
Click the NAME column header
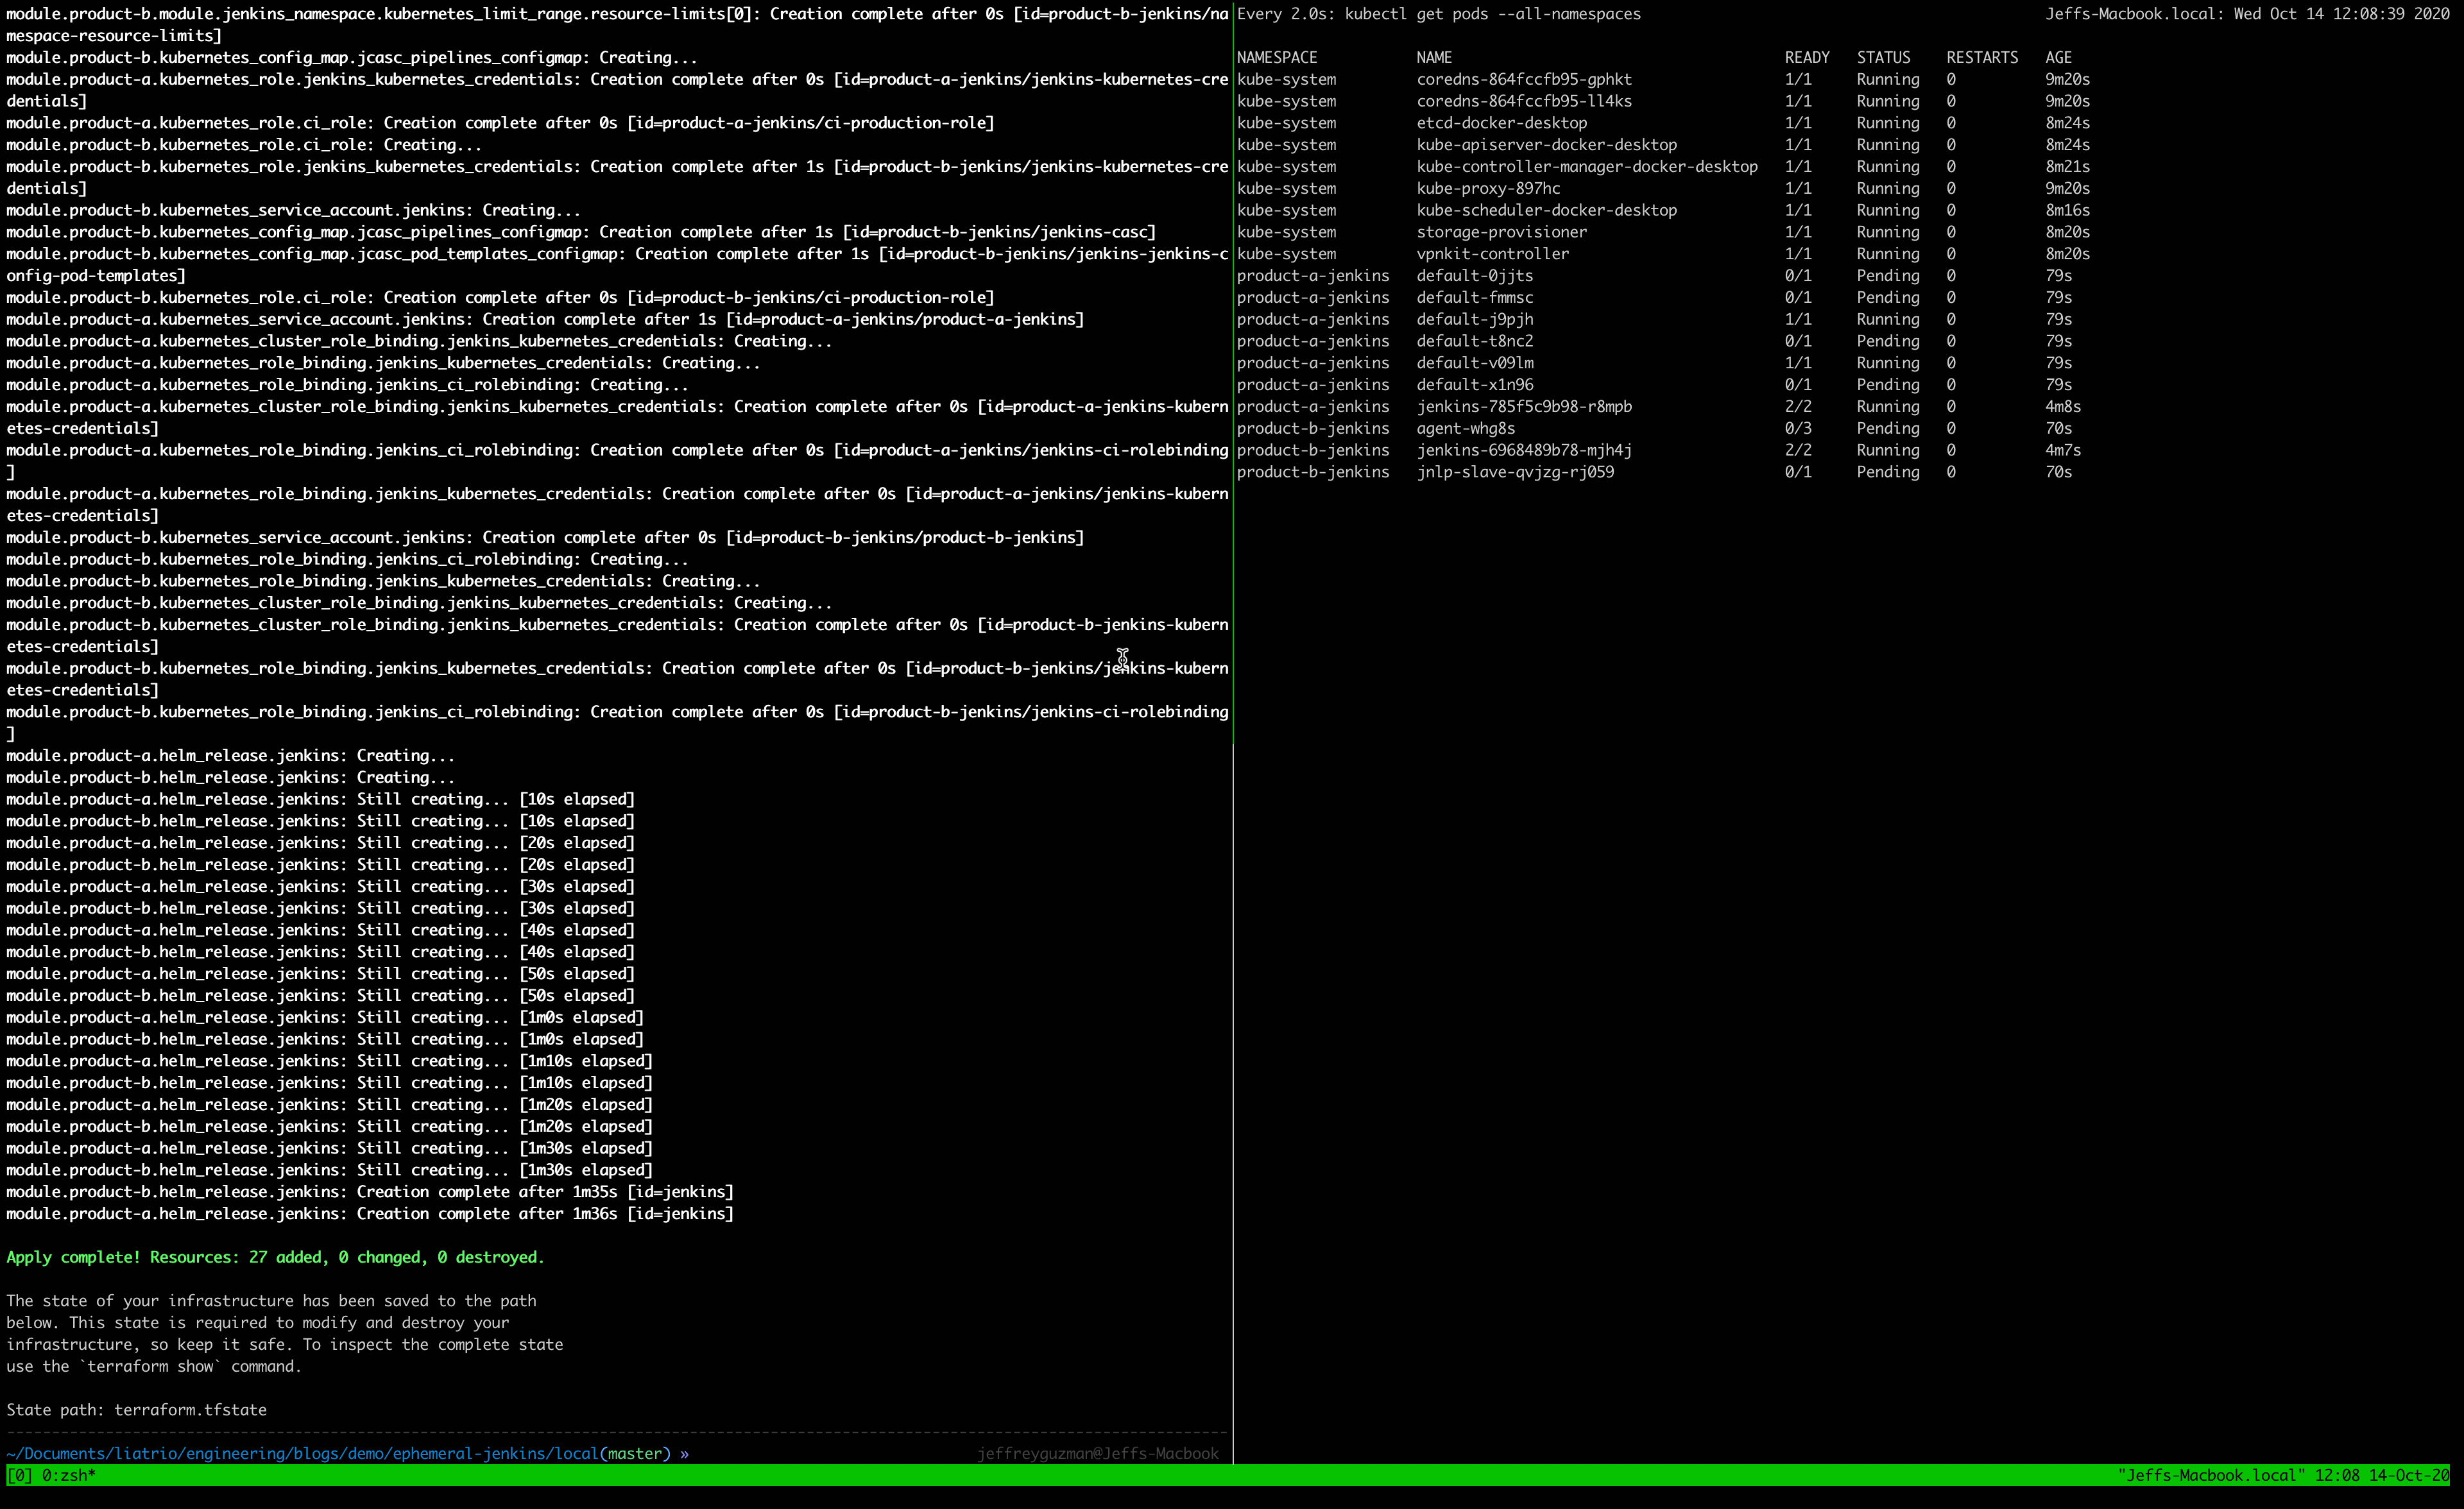[1434, 57]
